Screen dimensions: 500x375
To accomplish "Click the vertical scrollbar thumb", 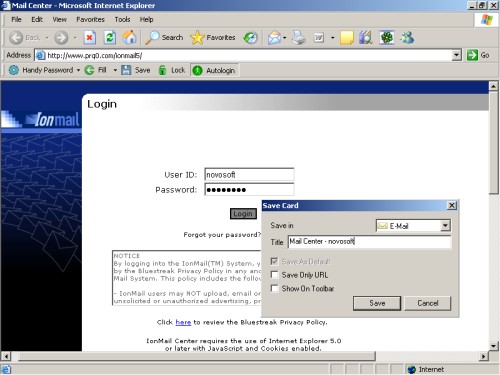I will [x=494, y=143].
